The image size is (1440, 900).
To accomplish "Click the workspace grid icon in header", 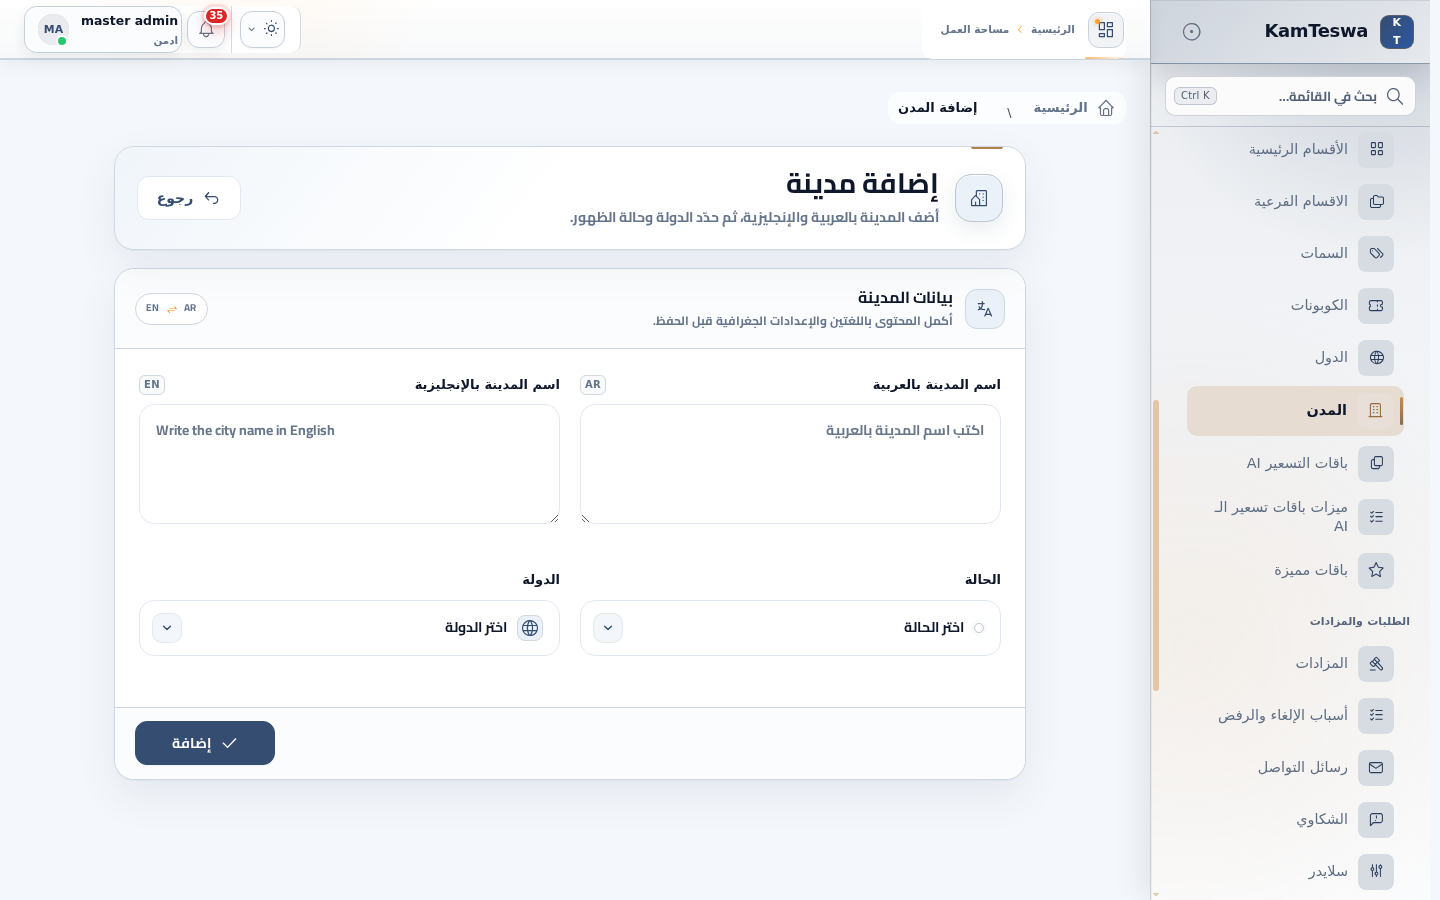I will [x=1105, y=30].
